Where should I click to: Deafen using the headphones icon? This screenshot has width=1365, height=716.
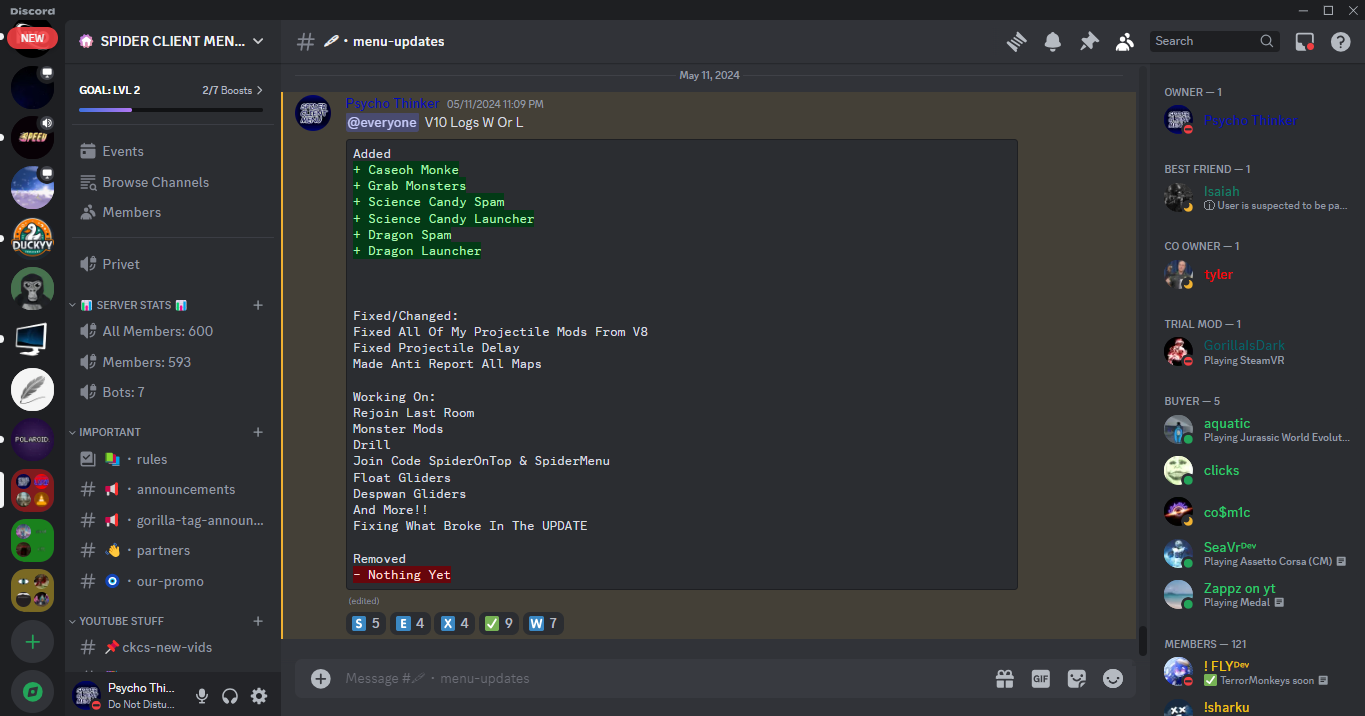[x=230, y=696]
